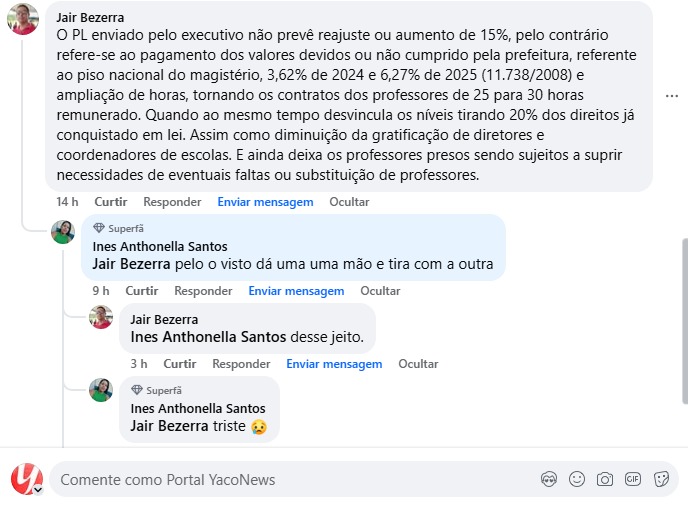
Task: Open Ines Anthonella Santos profile name link
Action: tap(159, 246)
